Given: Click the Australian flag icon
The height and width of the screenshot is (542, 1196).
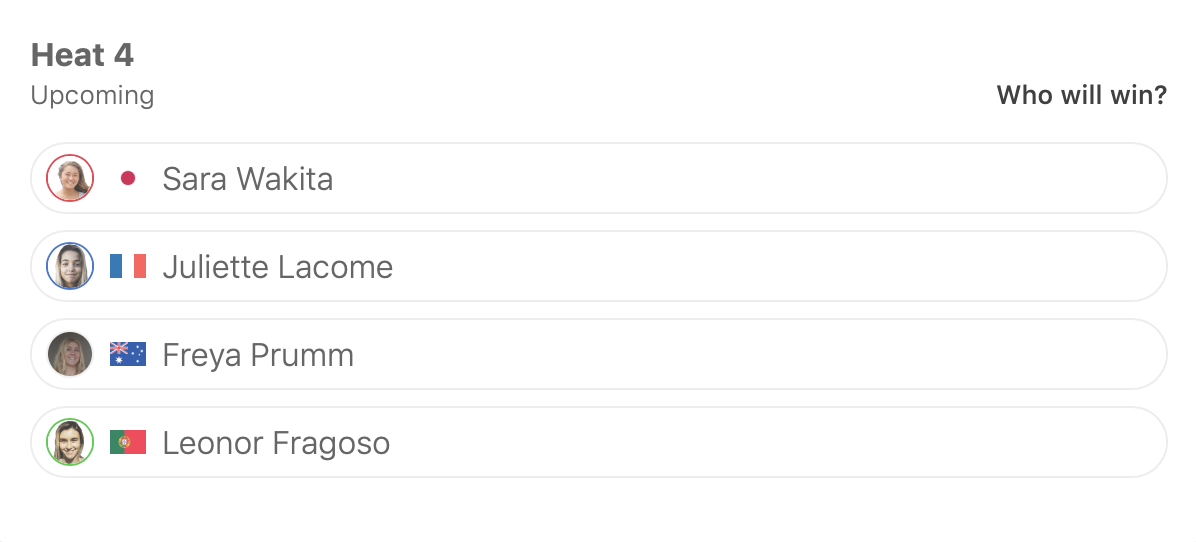Looking at the screenshot, I should pos(128,355).
